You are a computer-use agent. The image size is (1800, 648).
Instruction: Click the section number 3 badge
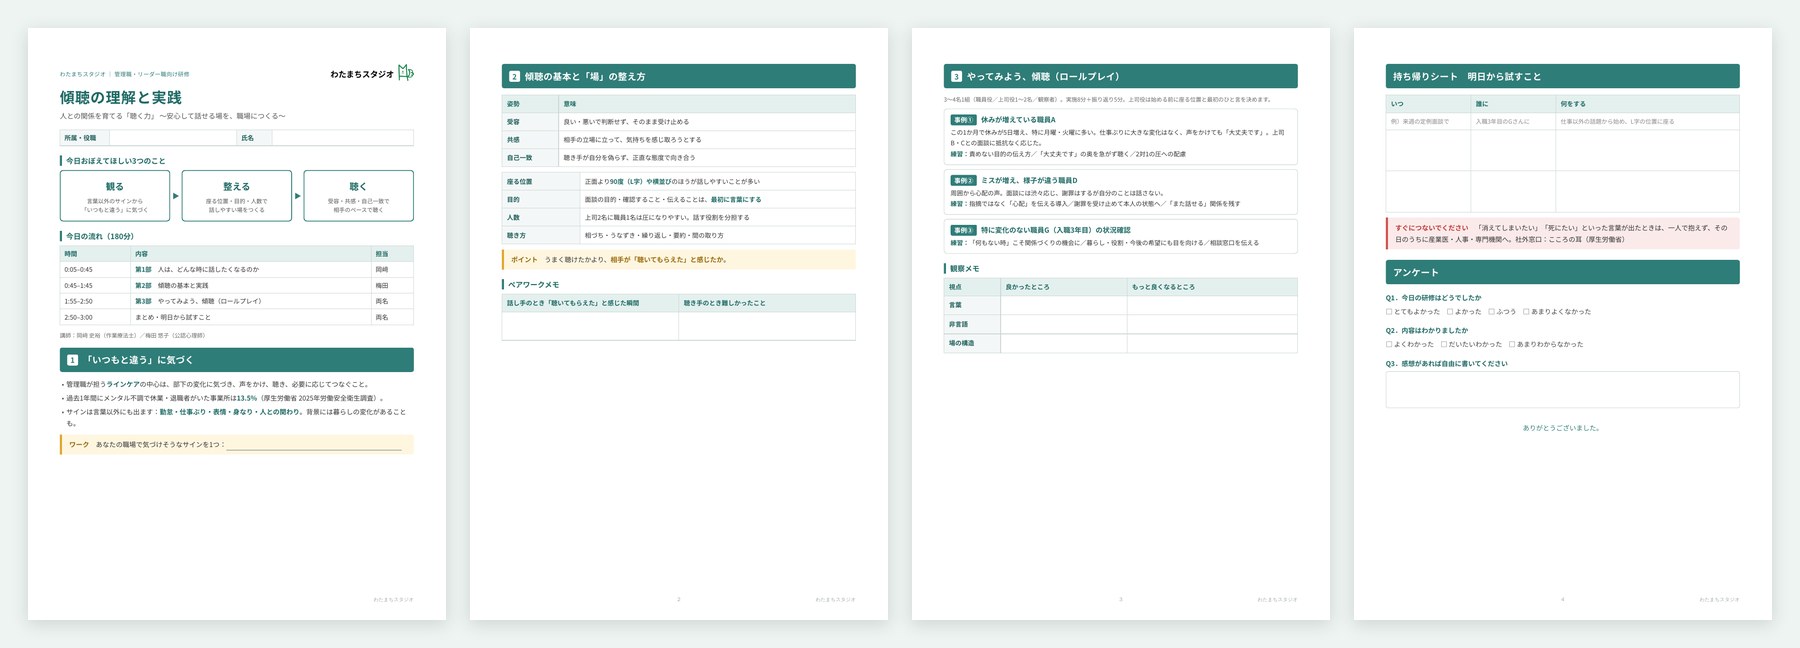pos(956,76)
